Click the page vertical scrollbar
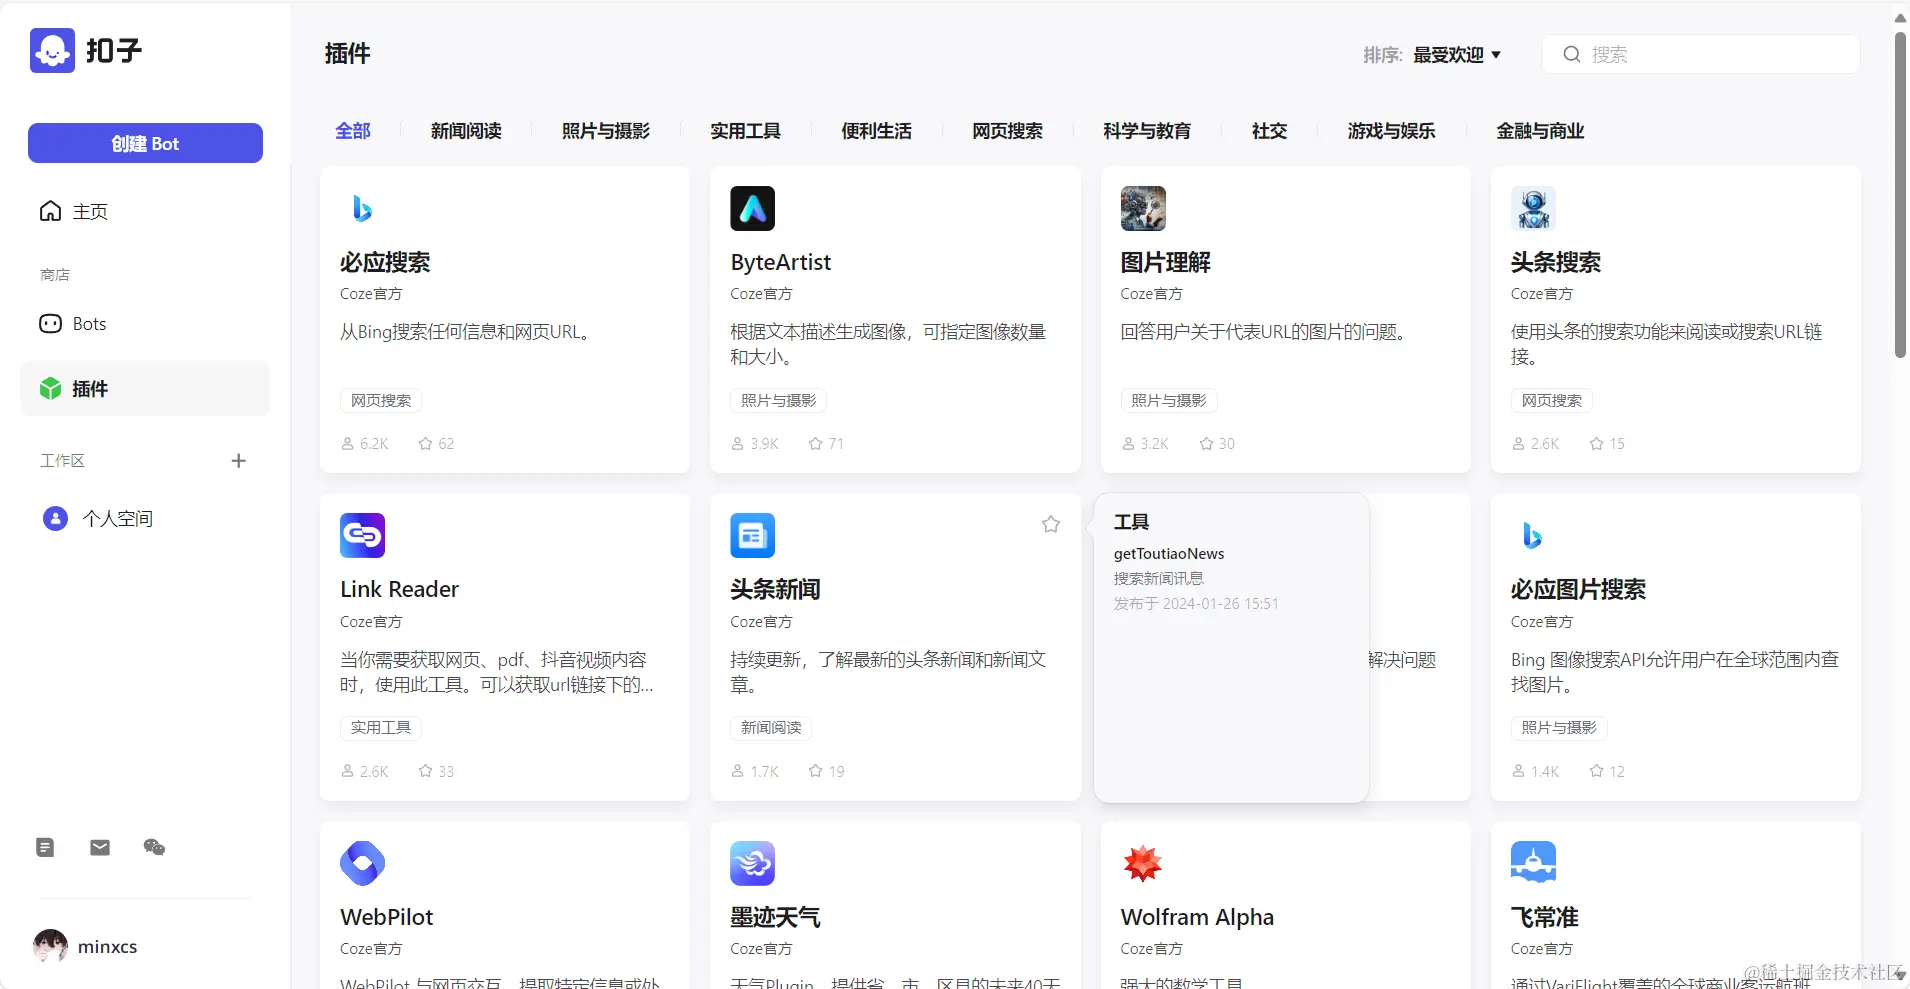Screen dimensions: 1910x989 (x=1900, y=195)
